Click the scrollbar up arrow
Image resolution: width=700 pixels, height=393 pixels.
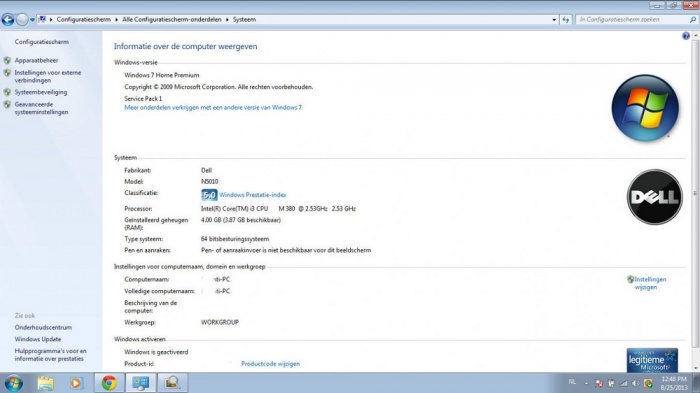coord(695,36)
